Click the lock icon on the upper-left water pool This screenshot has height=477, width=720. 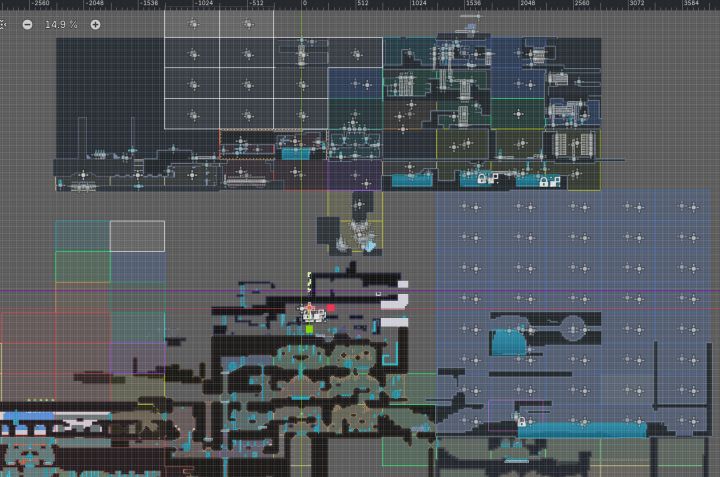coord(481,179)
